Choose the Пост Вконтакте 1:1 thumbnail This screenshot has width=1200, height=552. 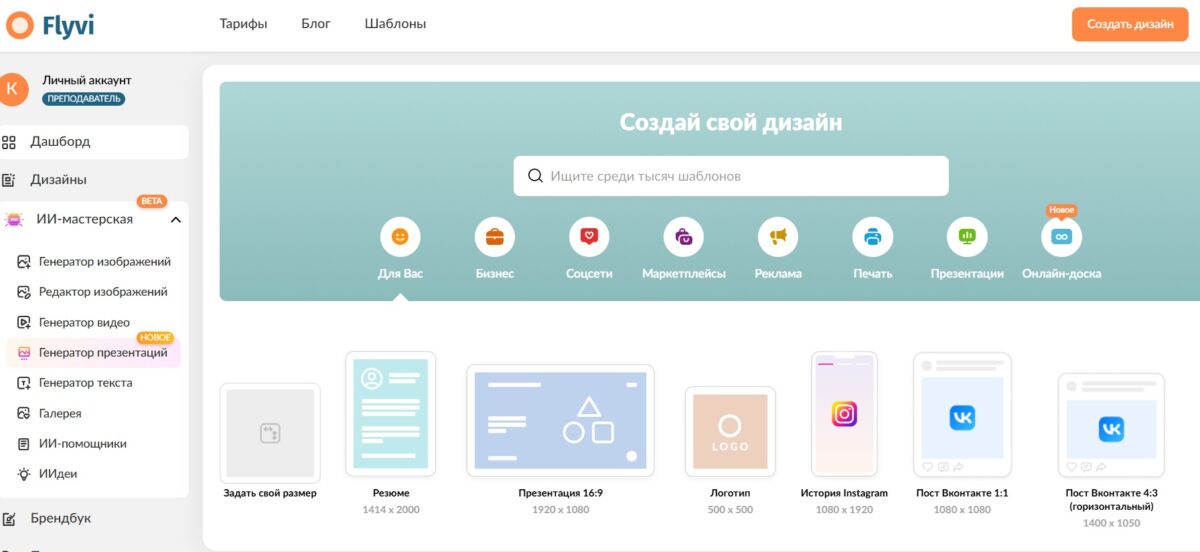962,414
